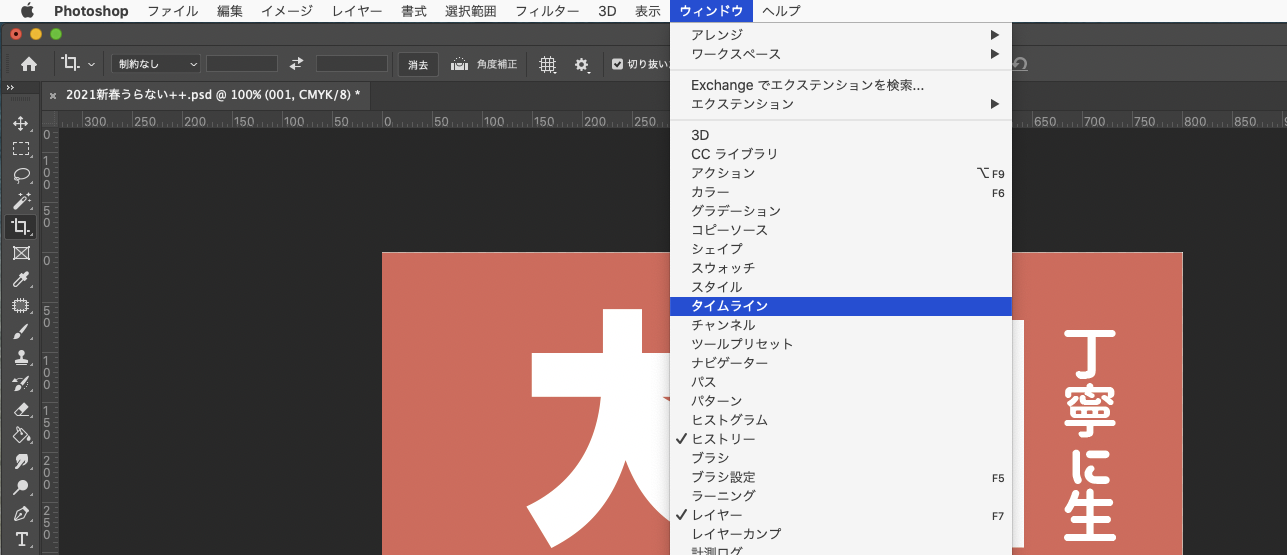
Task: Toggle the 切り抜い checkbox in options bar
Action: point(617,64)
